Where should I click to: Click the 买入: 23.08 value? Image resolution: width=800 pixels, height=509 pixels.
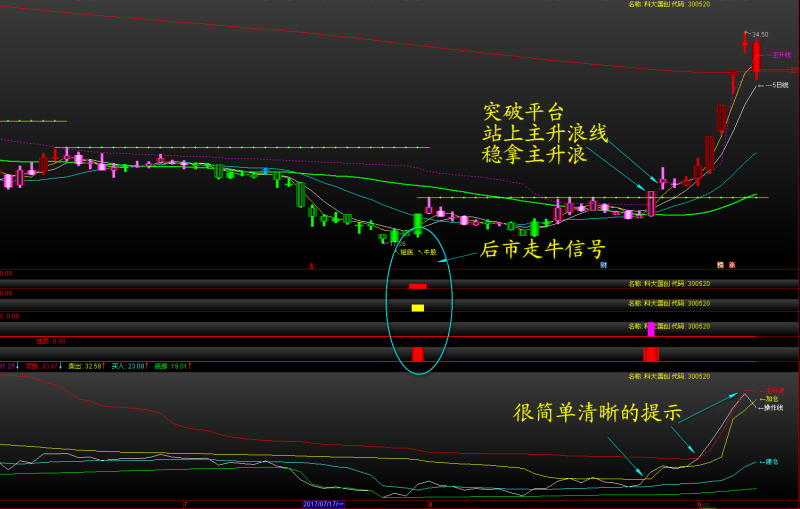[130, 366]
